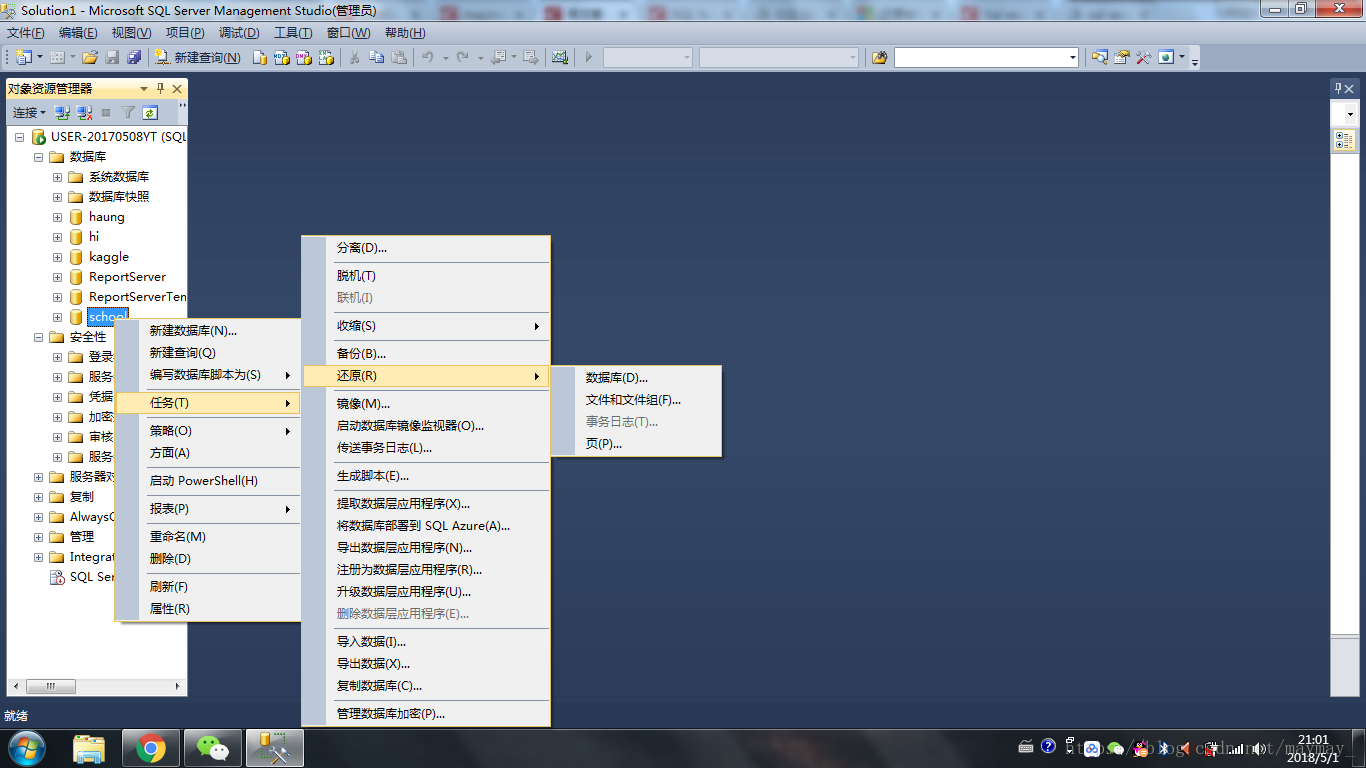This screenshot has height=768, width=1366.
Task: Expand the ReportServer database node
Action: (57, 277)
